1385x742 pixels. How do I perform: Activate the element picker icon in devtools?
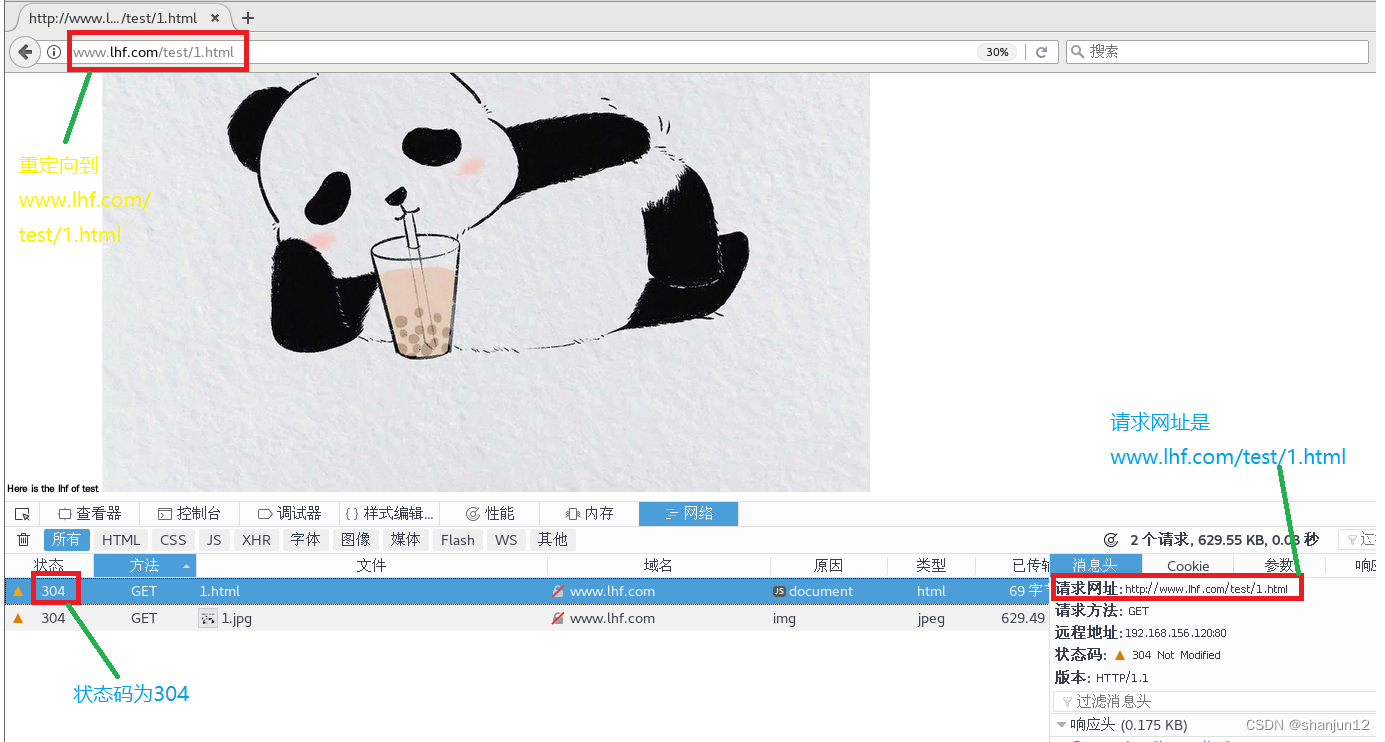click(x=22, y=514)
